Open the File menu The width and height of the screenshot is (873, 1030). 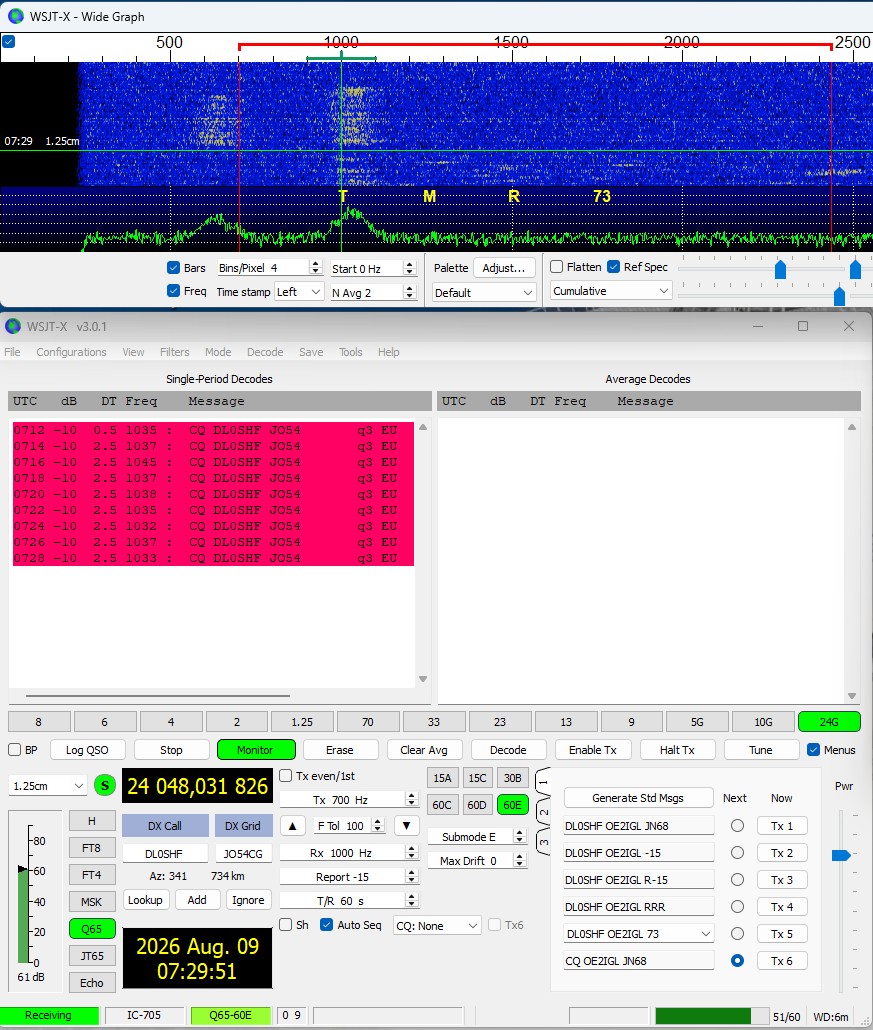[x=12, y=352]
